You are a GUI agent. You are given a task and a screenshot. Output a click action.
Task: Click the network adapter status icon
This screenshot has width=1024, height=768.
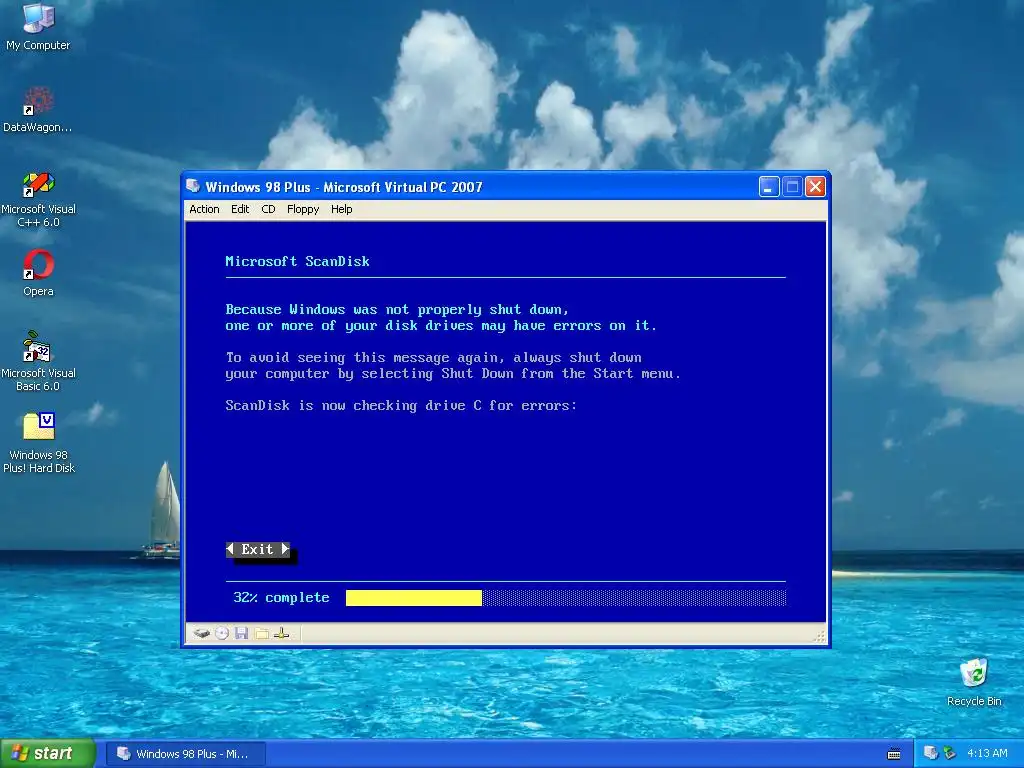pos(281,633)
